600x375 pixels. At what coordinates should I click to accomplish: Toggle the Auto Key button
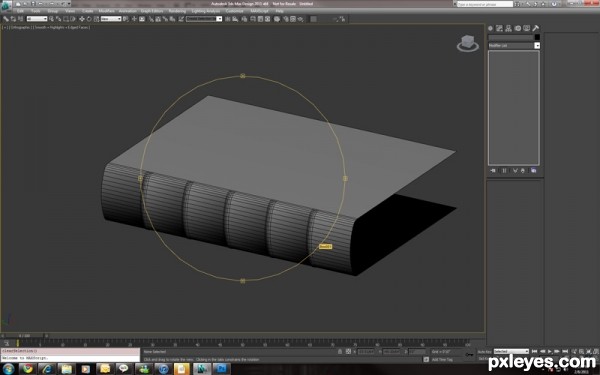pos(484,351)
